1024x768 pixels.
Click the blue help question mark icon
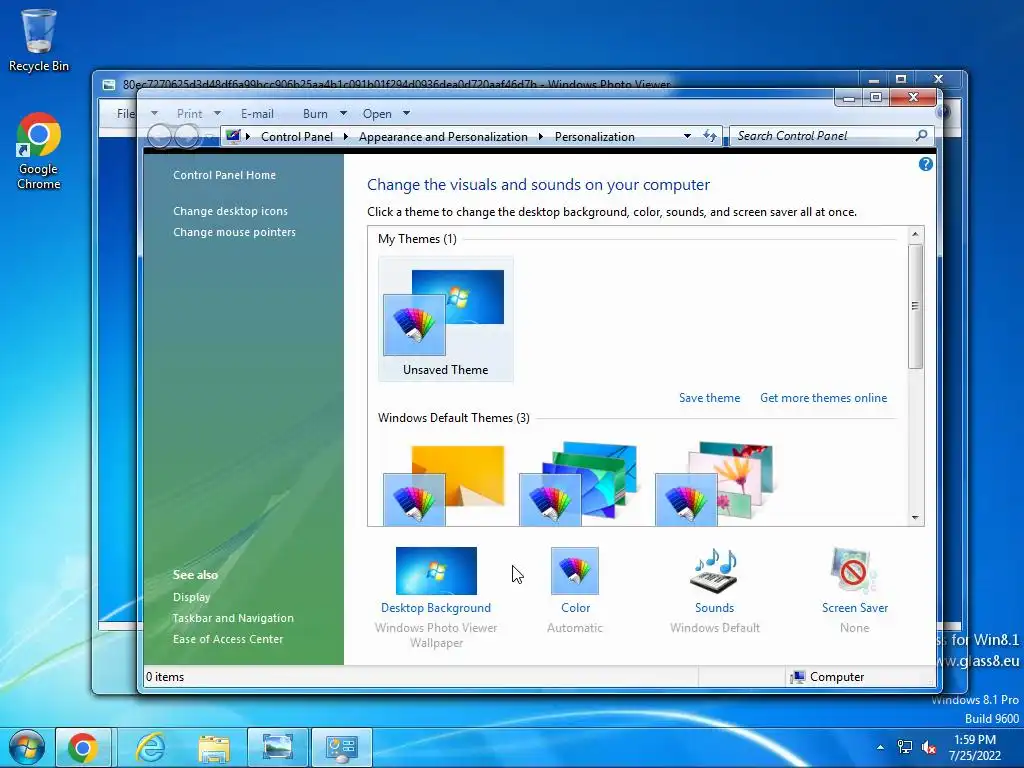(925, 164)
